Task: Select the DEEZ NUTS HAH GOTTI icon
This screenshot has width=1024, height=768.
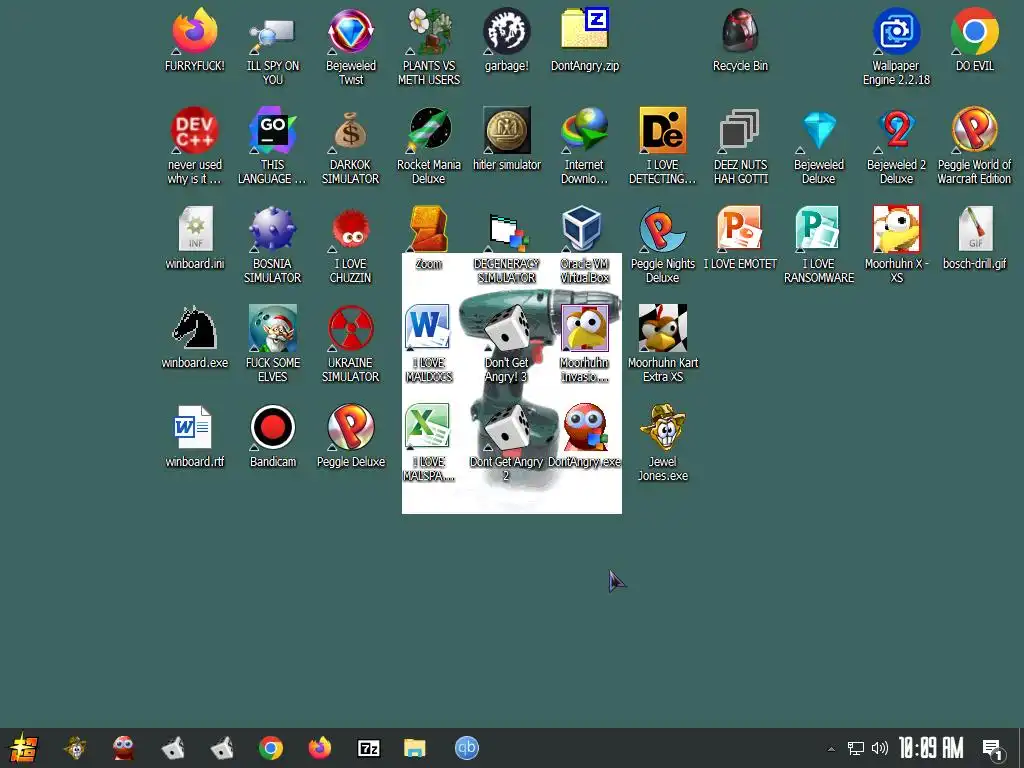Action: click(740, 146)
